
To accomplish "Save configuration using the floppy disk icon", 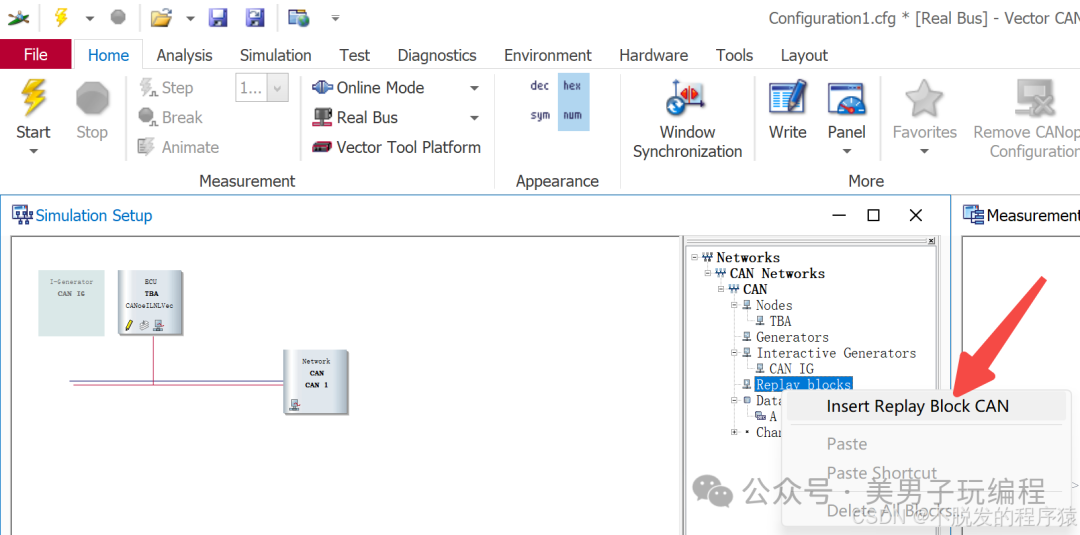I will pyautogui.click(x=218, y=18).
